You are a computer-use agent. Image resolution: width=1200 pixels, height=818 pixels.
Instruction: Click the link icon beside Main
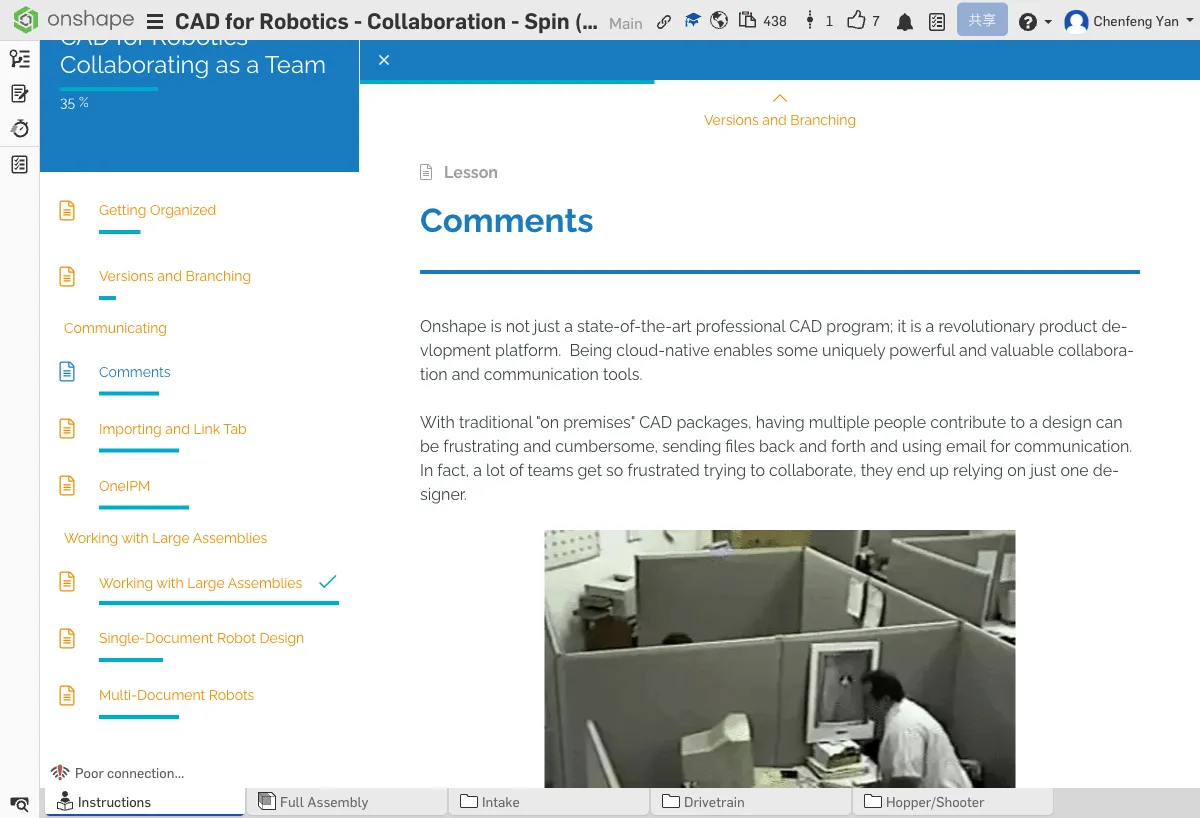pos(664,21)
